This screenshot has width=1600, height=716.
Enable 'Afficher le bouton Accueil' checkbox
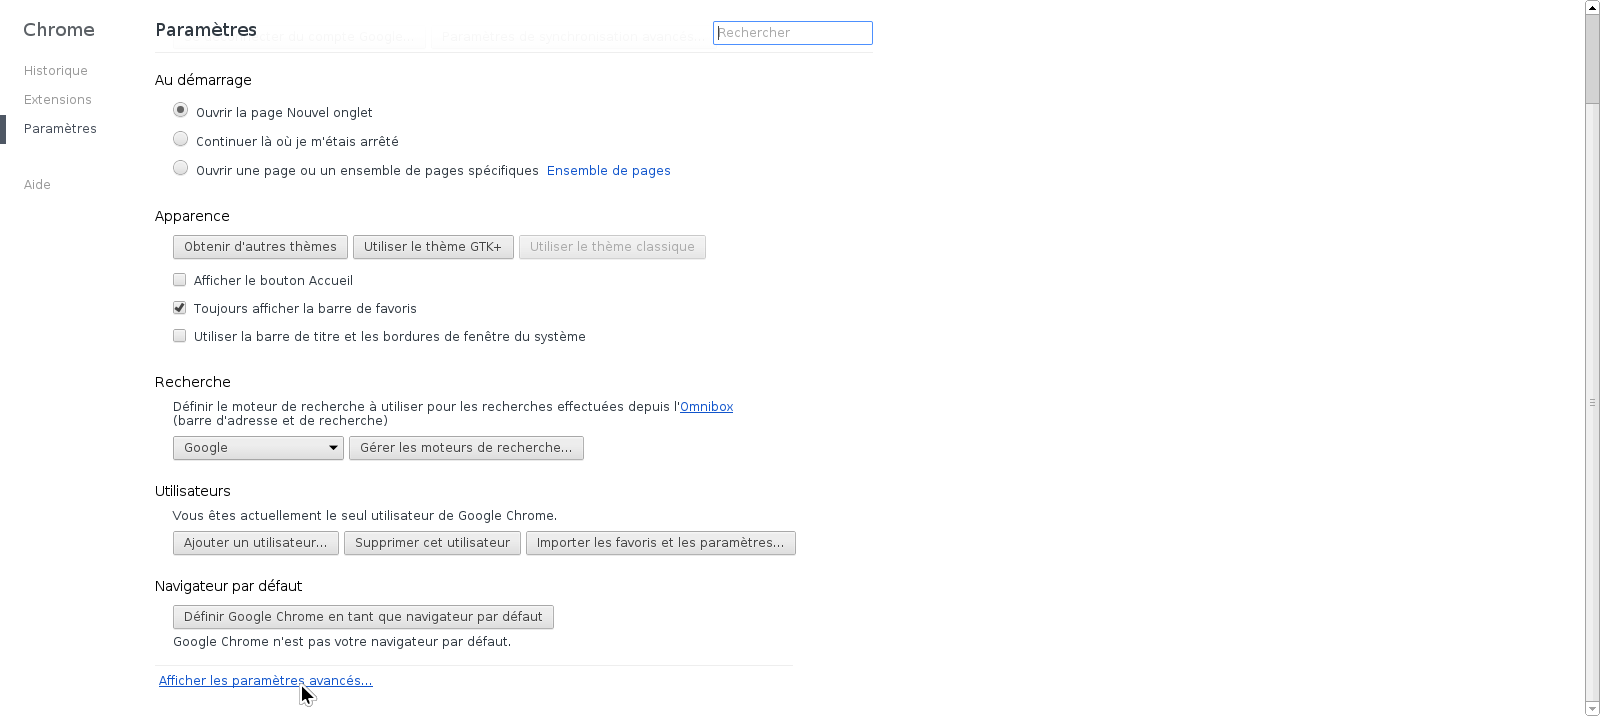coord(180,280)
